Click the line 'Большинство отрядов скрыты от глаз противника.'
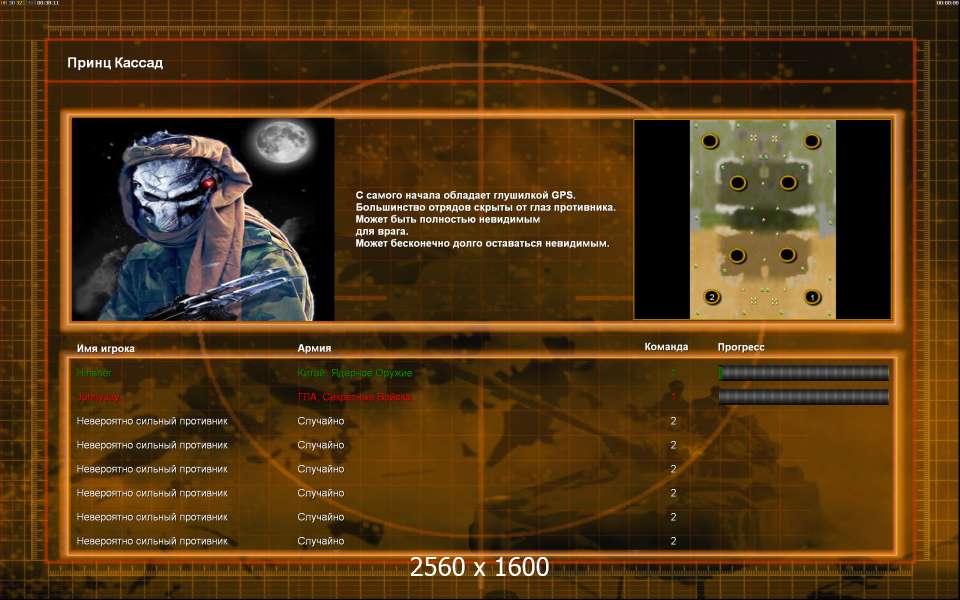The height and width of the screenshot is (600, 960). (486, 207)
